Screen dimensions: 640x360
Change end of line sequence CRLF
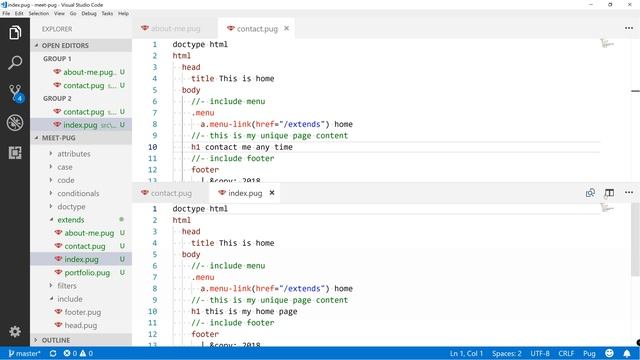(566, 353)
